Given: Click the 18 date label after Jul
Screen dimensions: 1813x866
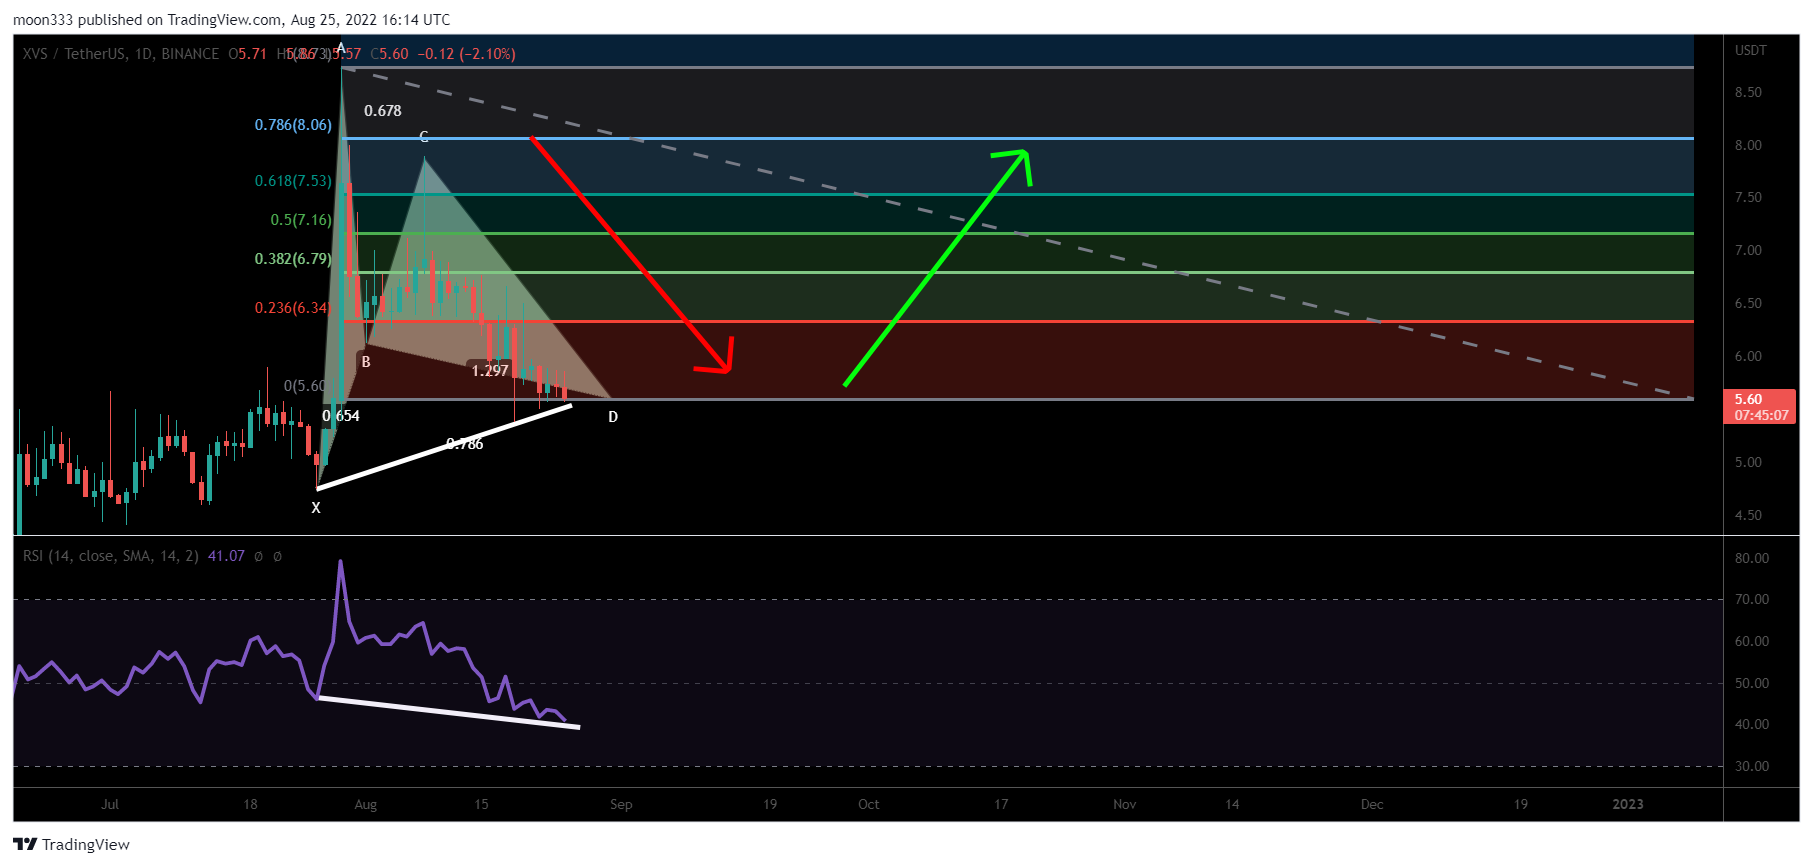Looking at the screenshot, I should coord(250,805).
